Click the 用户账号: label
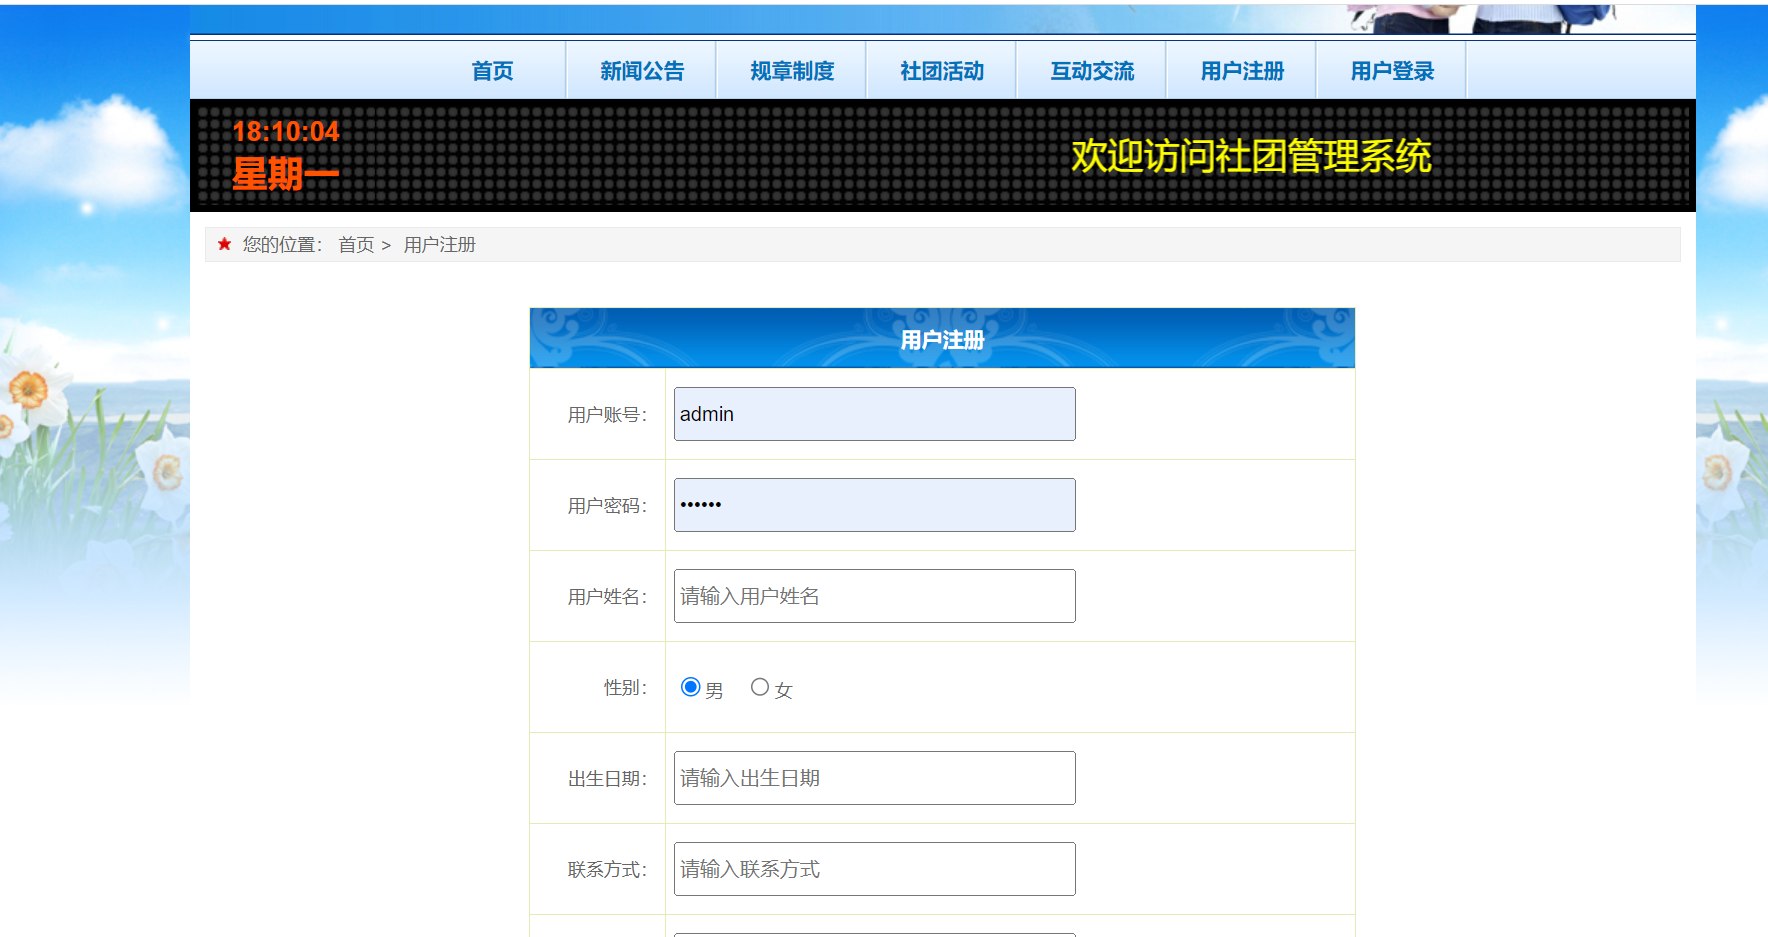The image size is (1768, 937). pos(608,415)
